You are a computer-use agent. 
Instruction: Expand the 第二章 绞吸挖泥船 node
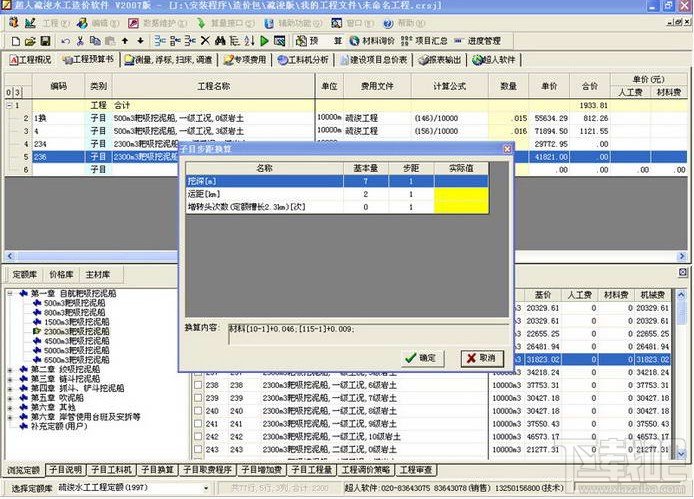click(x=10, y=369)
